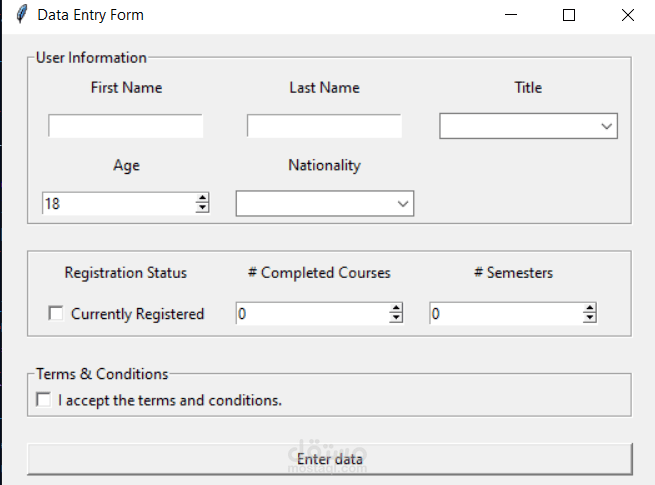Decrement the Completed Courses spinner down arrow
Screen dimensions: 655x485
pos(396,319)
